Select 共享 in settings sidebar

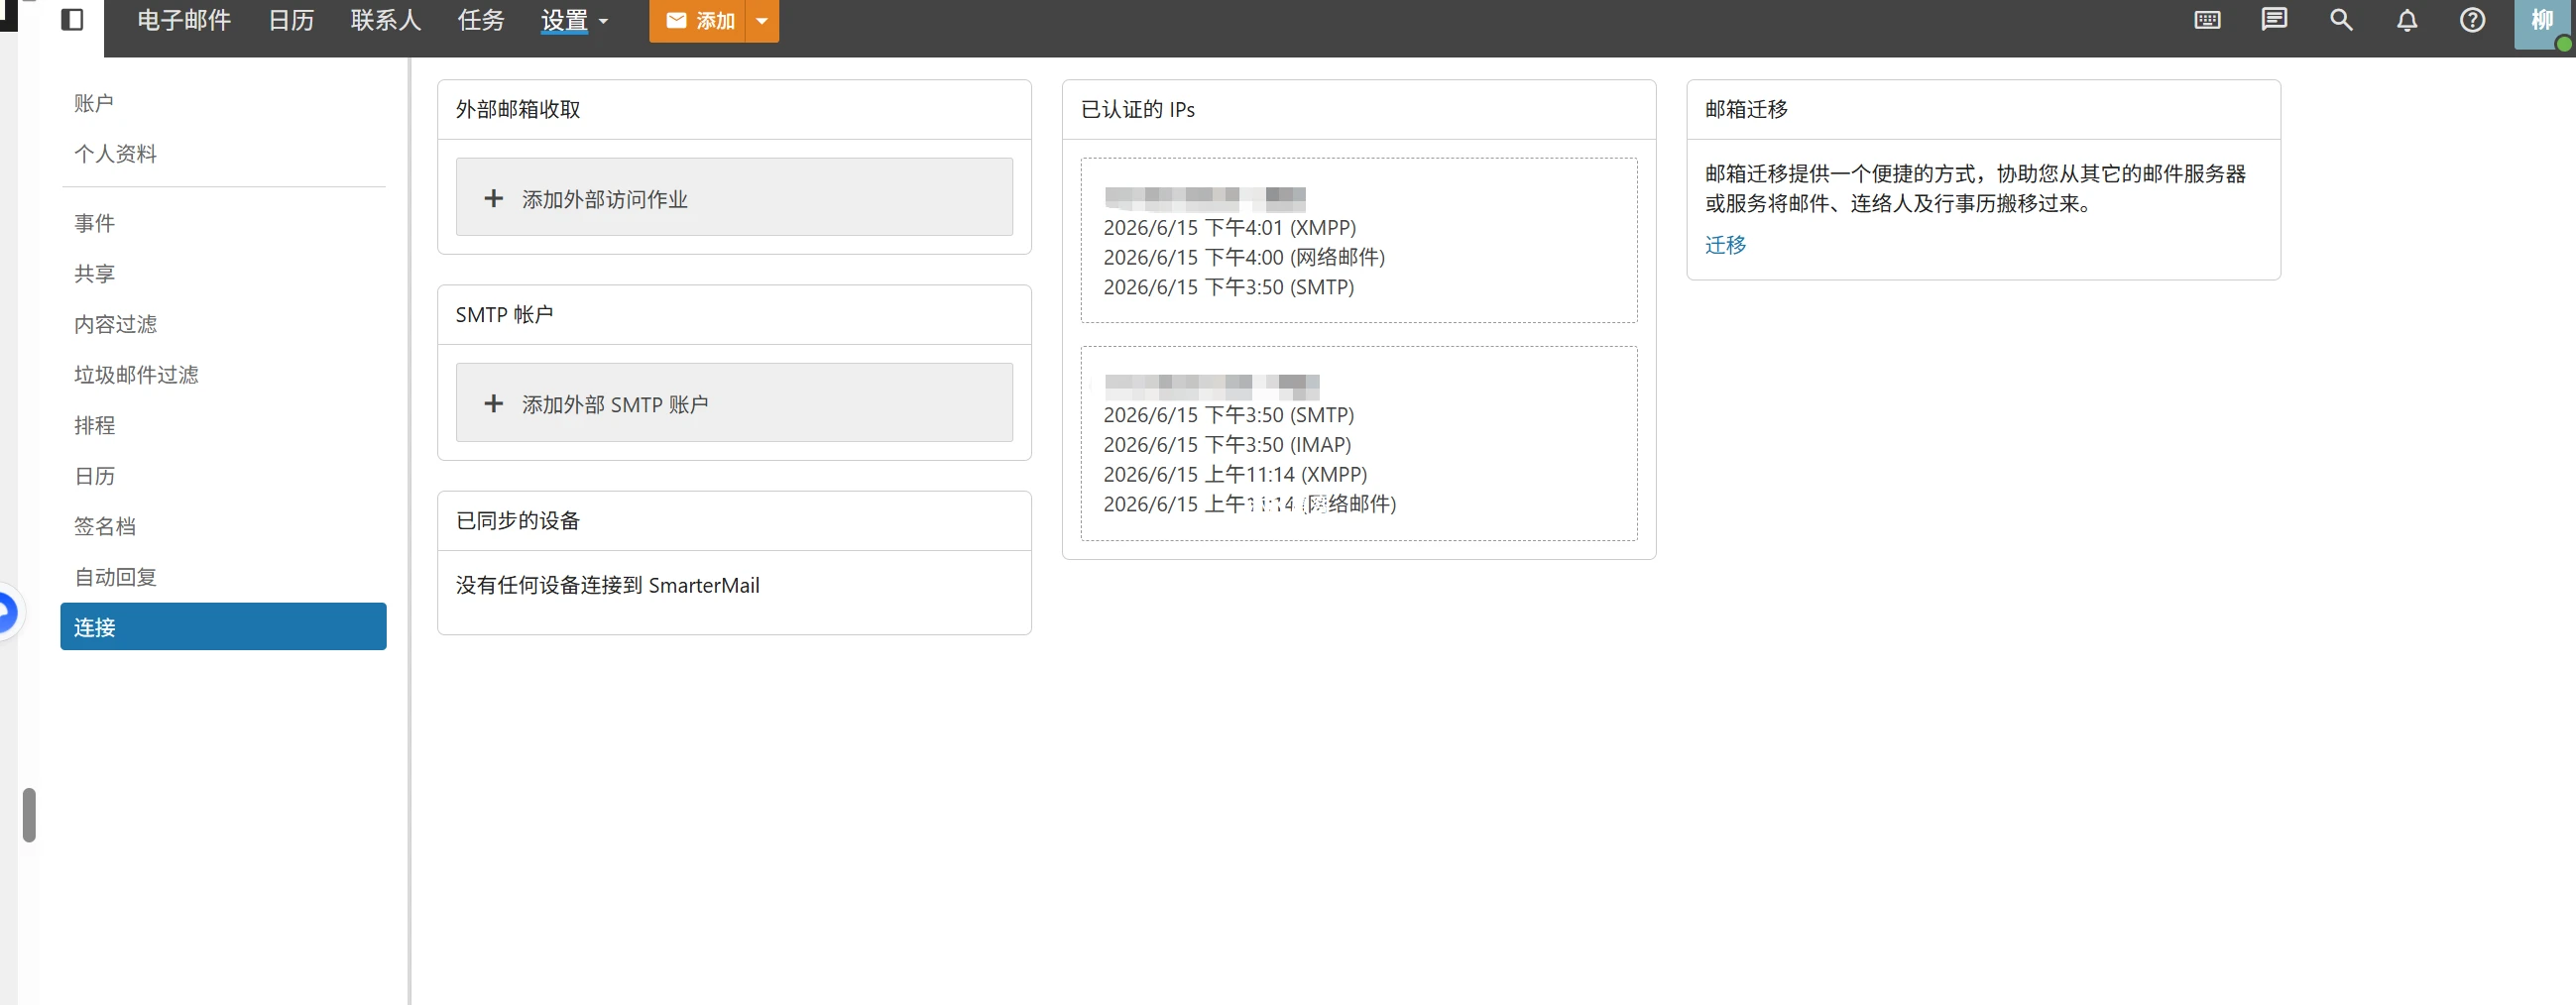tap(94, 274)
